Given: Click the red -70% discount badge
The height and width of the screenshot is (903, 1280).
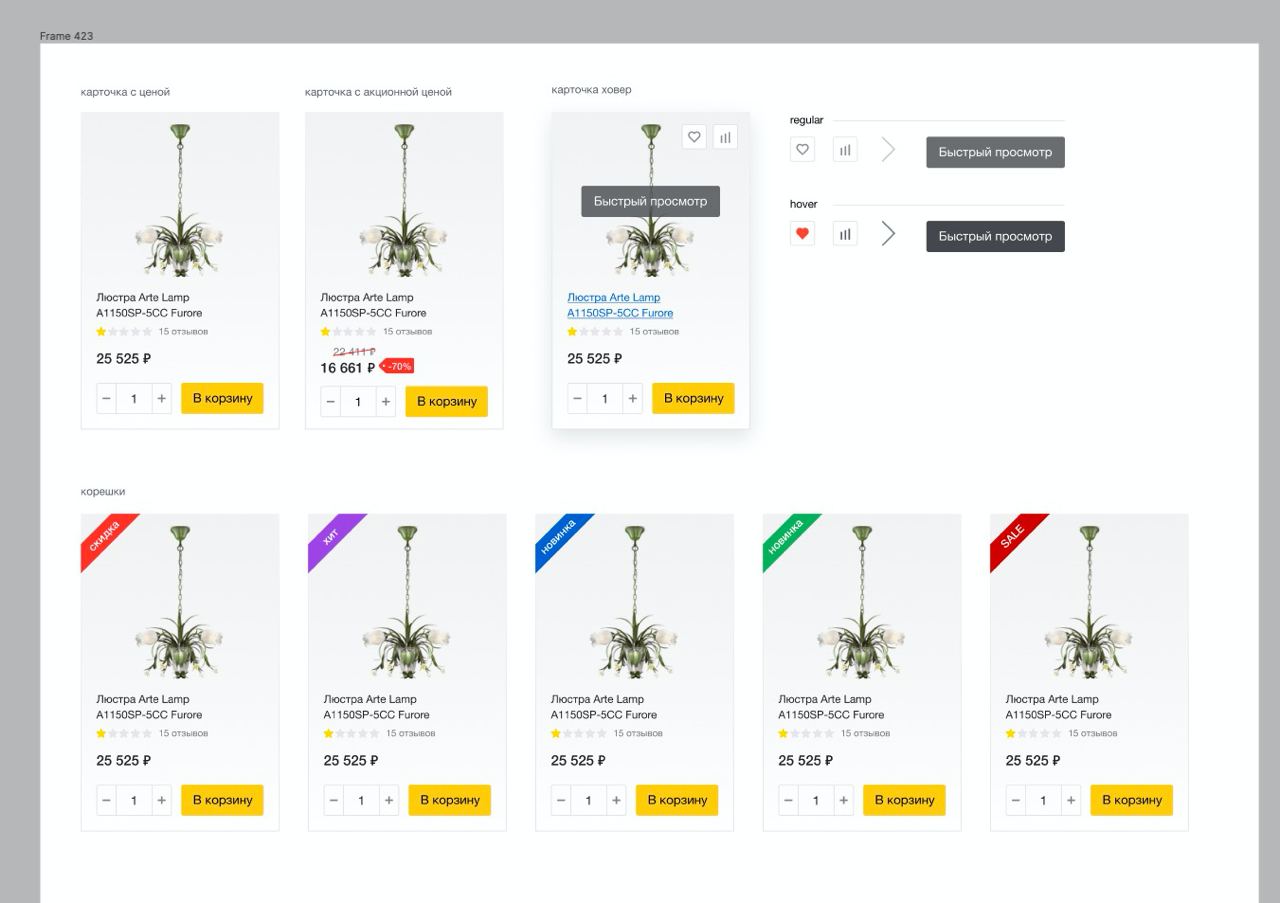Looking at the screenshot, I should click(399, 366).
